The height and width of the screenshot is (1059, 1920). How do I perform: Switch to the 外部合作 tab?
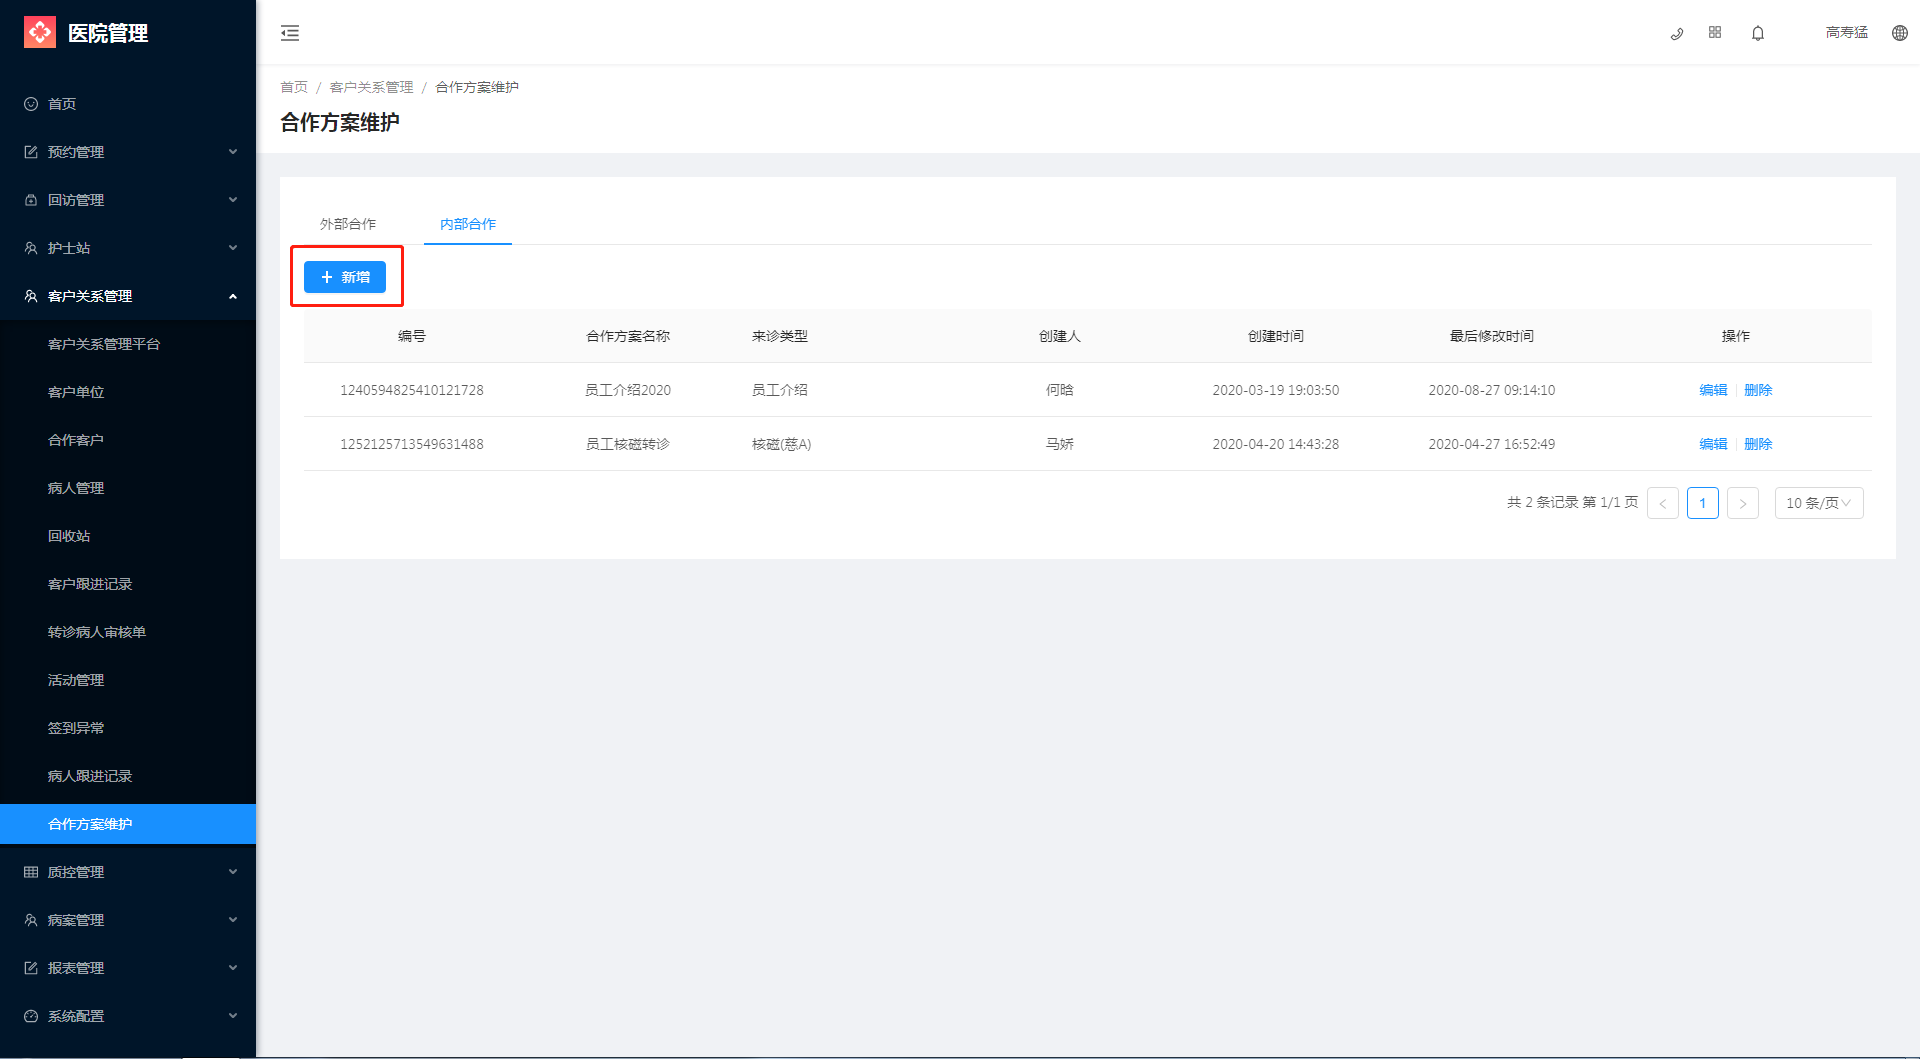(348, 224)
